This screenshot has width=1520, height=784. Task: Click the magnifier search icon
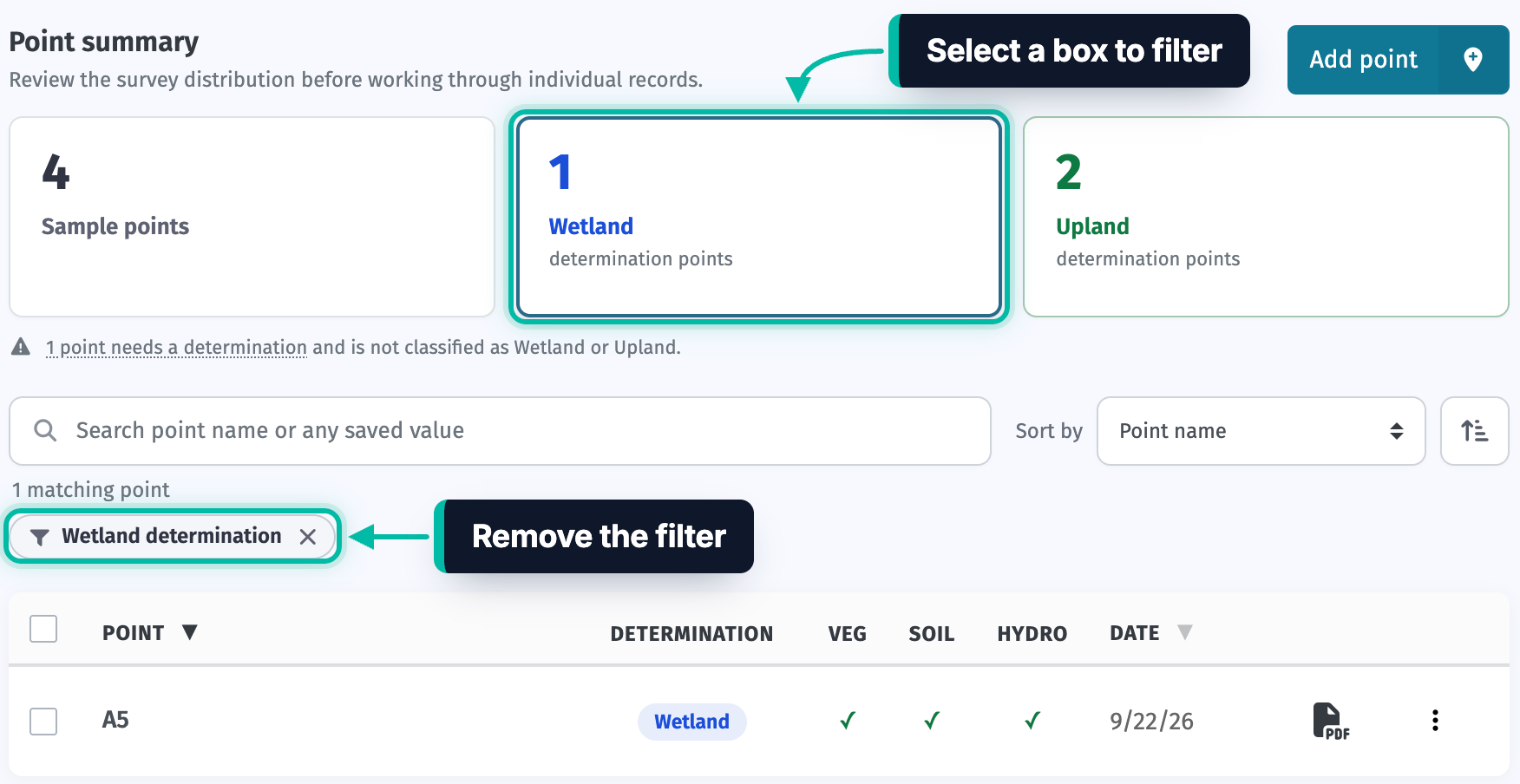[x=45, y=431]
